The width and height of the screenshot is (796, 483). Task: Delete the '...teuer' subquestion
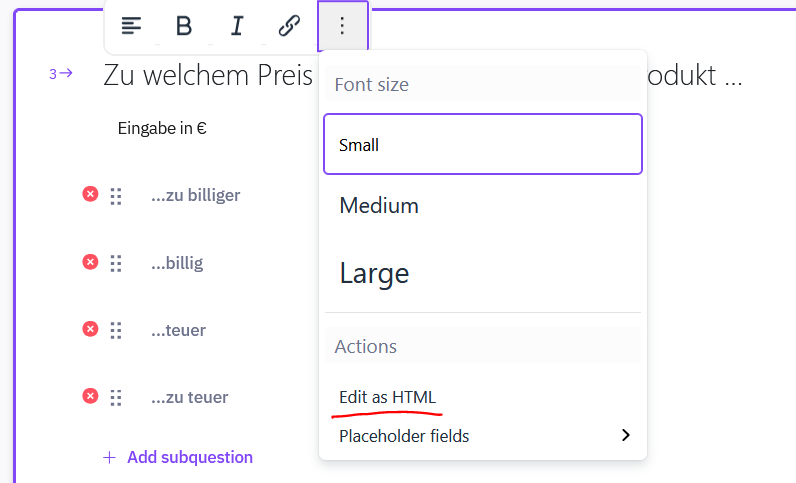tap(90, 329)
